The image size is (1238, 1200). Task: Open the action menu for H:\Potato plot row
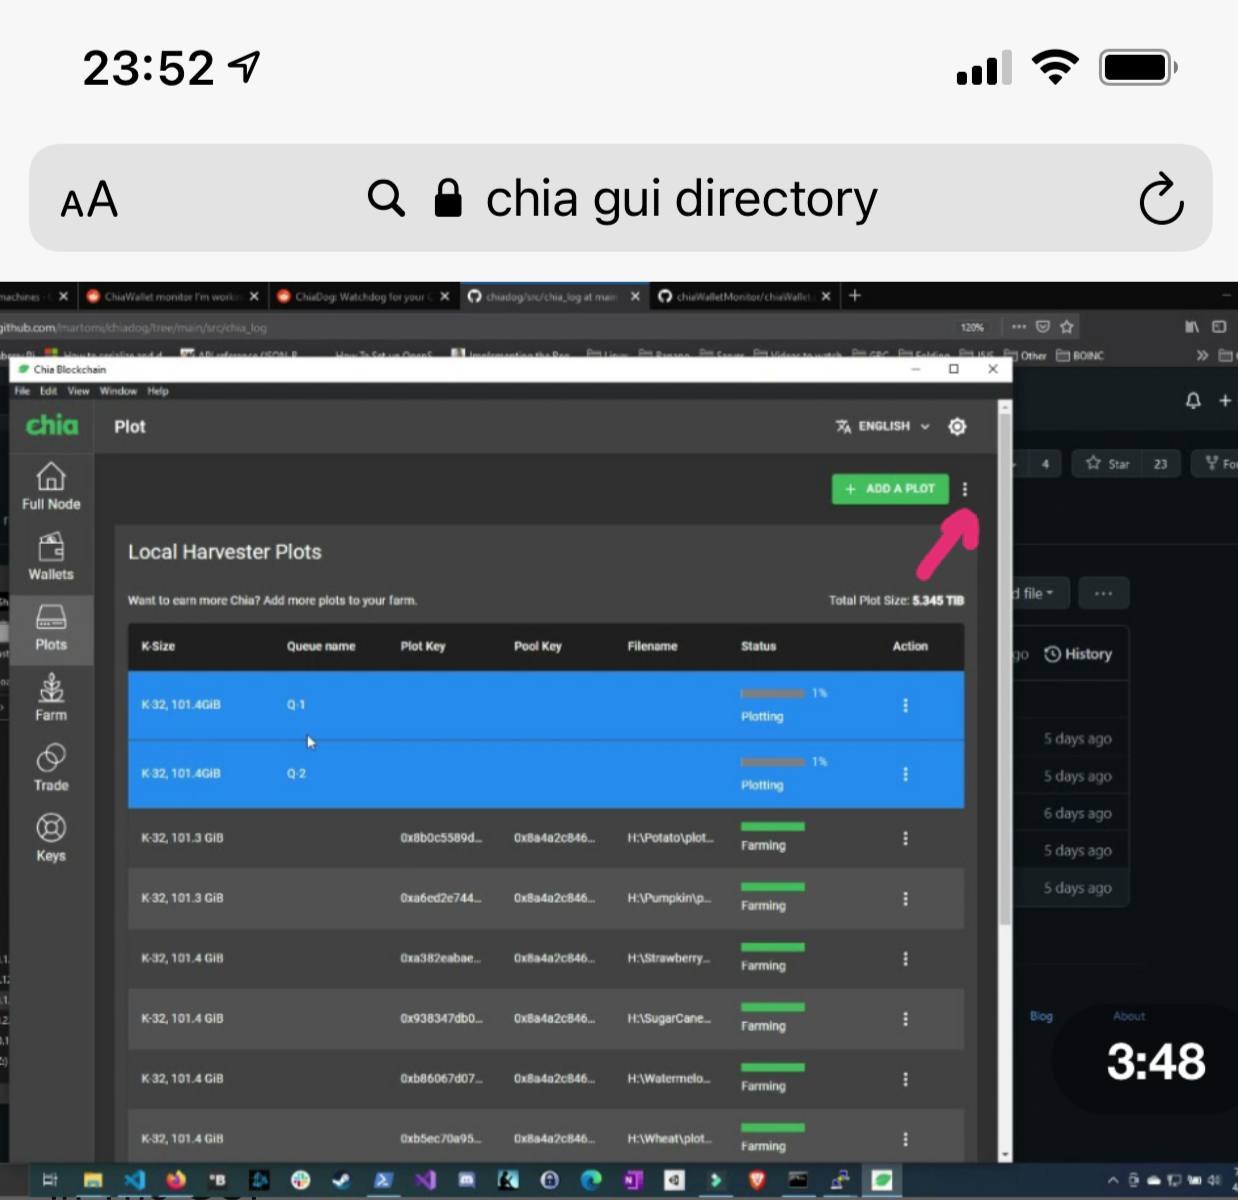coord(905,838)
